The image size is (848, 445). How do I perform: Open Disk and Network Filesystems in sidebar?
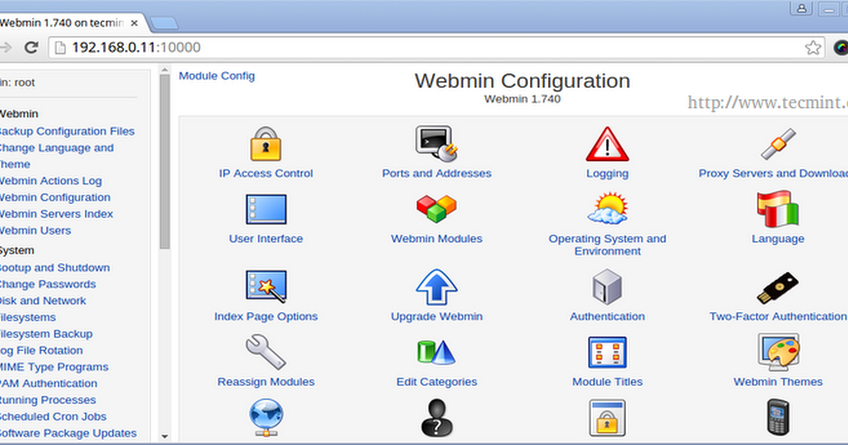43,309
